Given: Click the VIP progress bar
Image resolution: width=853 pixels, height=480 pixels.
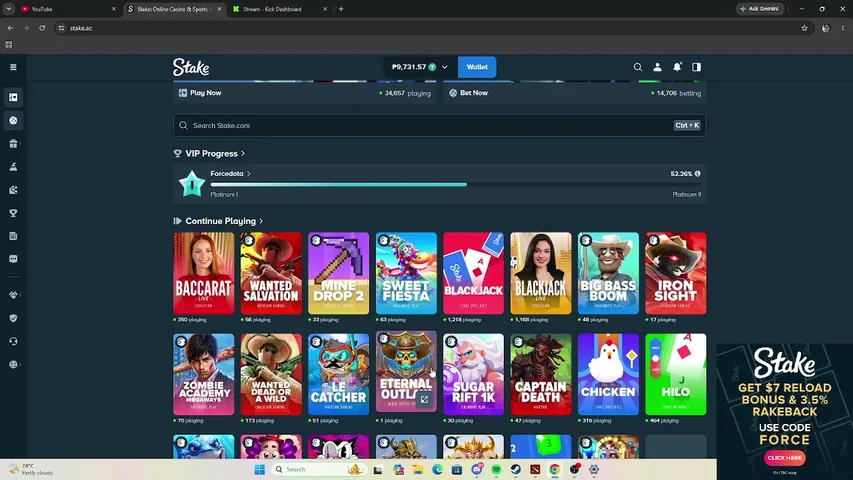Looking at the screenshot, I should click(455, 184).
